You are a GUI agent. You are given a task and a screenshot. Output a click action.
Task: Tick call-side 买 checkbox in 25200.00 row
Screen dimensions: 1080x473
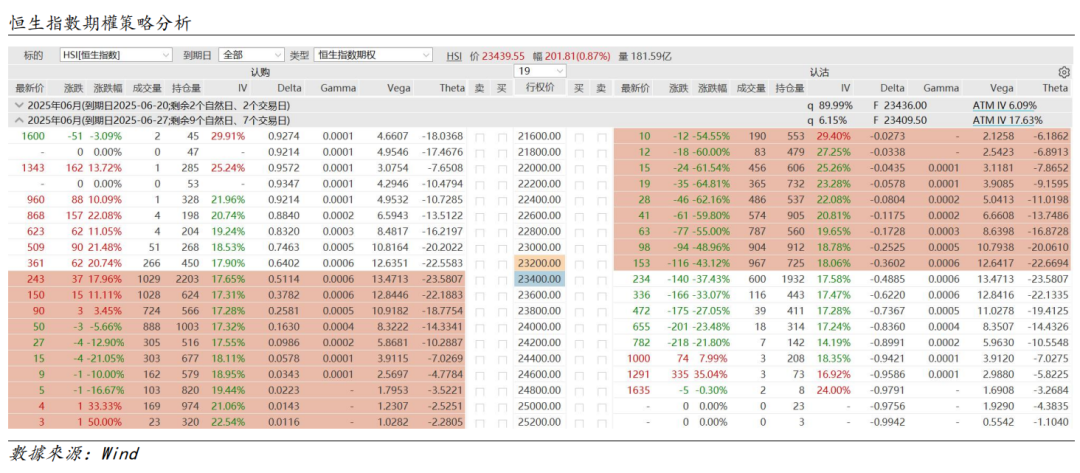(502, 421)
